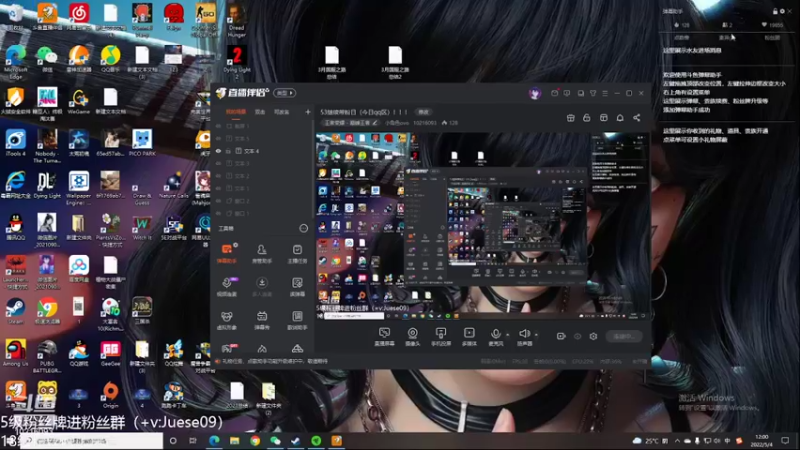Click the share icon in stream header
Image resolution: width=800 pixels, height=450 pixels.
point(637,118)
